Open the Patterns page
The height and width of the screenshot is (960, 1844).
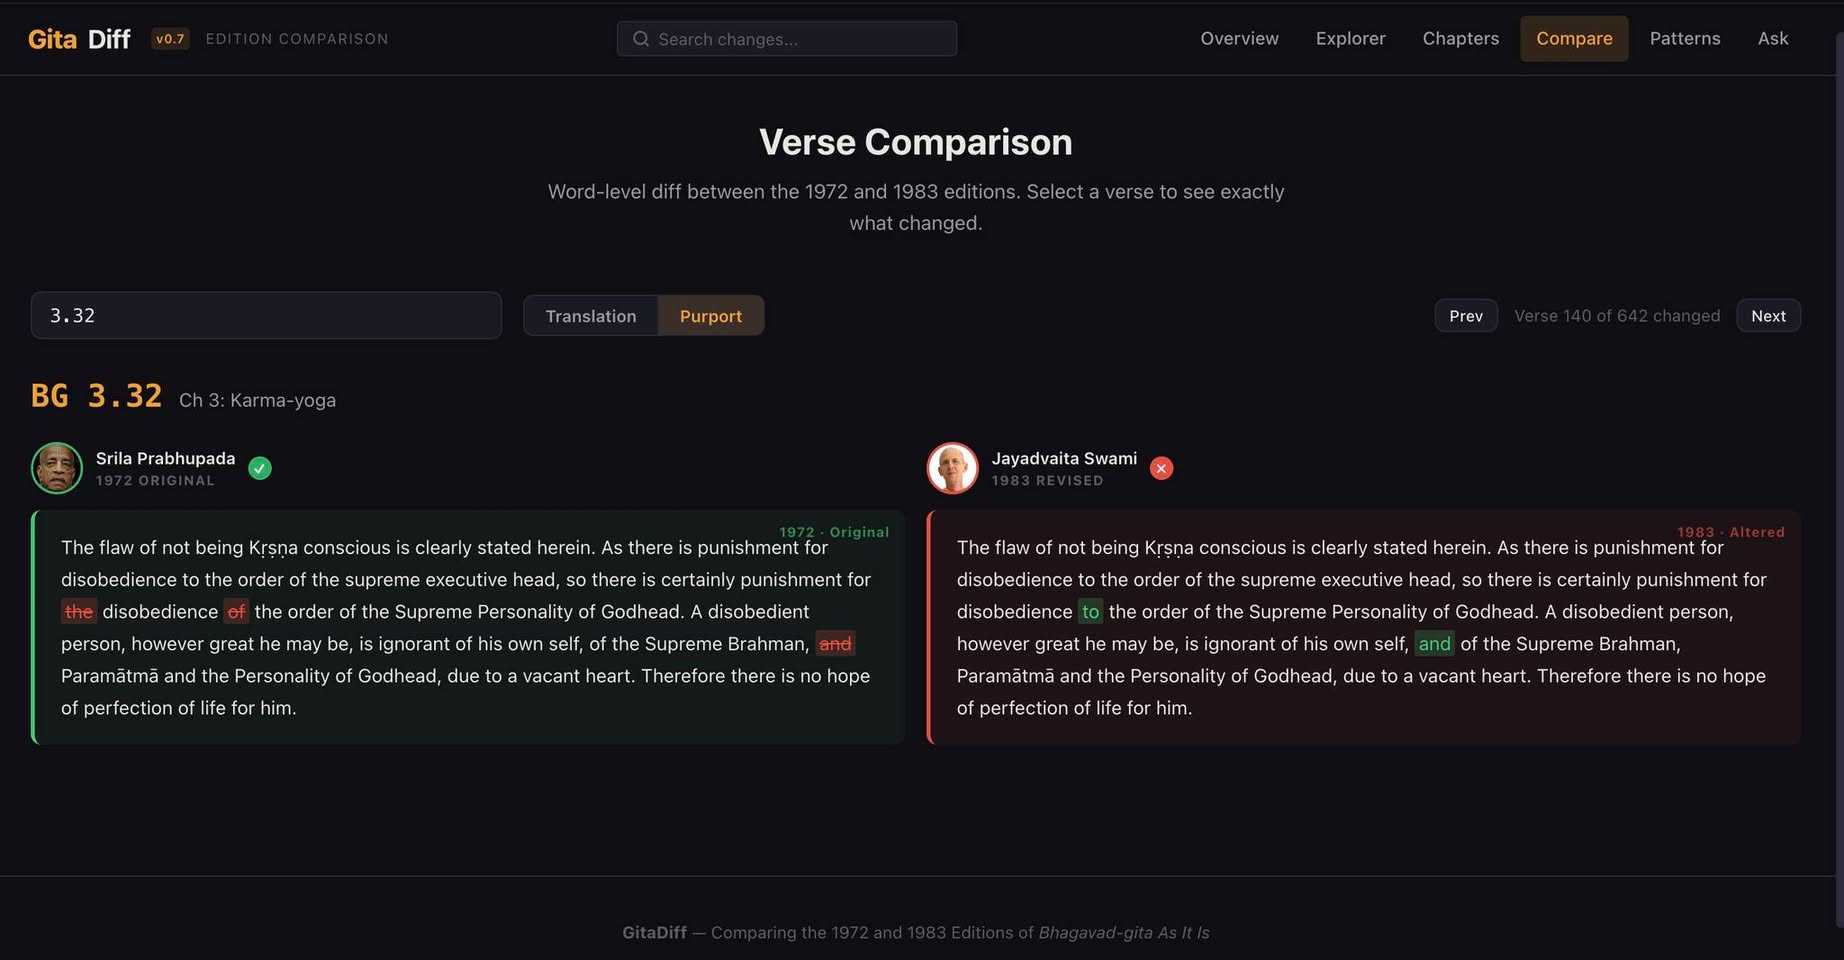1685,39
